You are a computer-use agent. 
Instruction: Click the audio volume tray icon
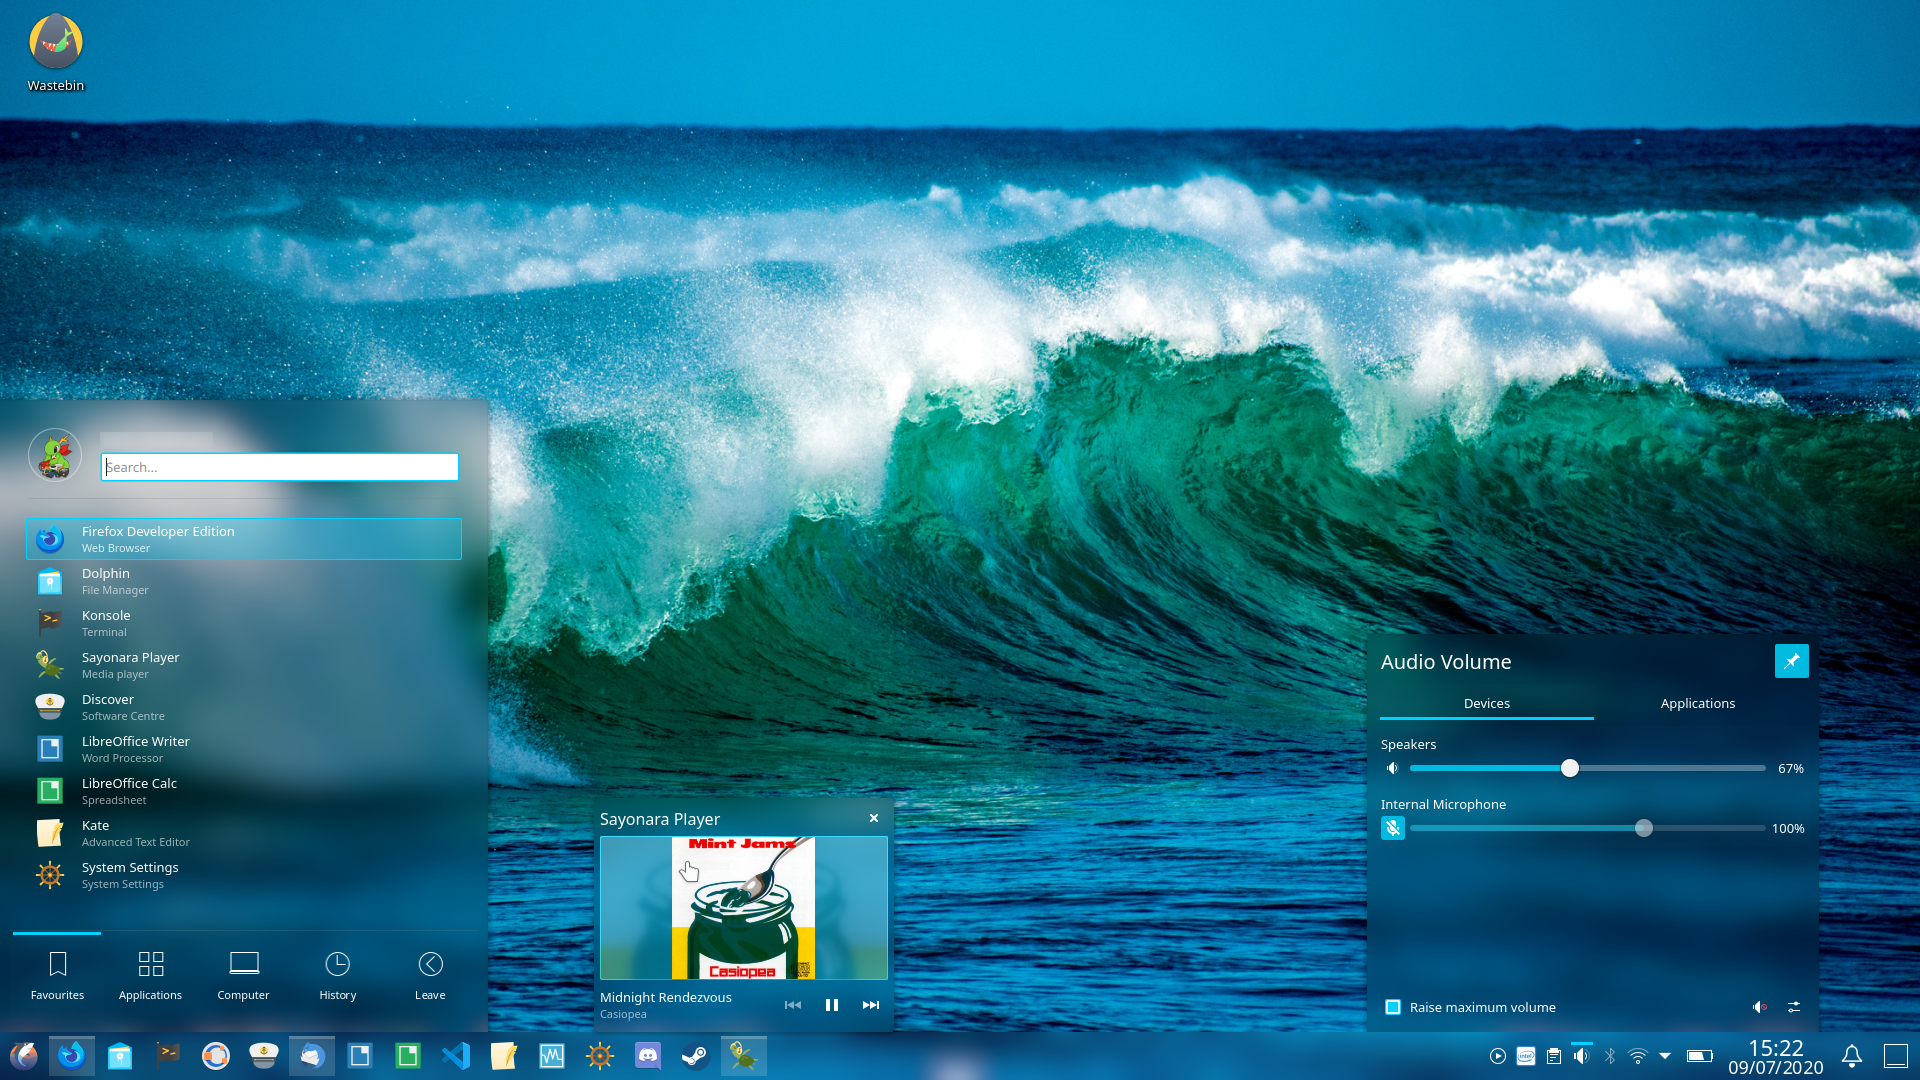coord(1581,1056)
